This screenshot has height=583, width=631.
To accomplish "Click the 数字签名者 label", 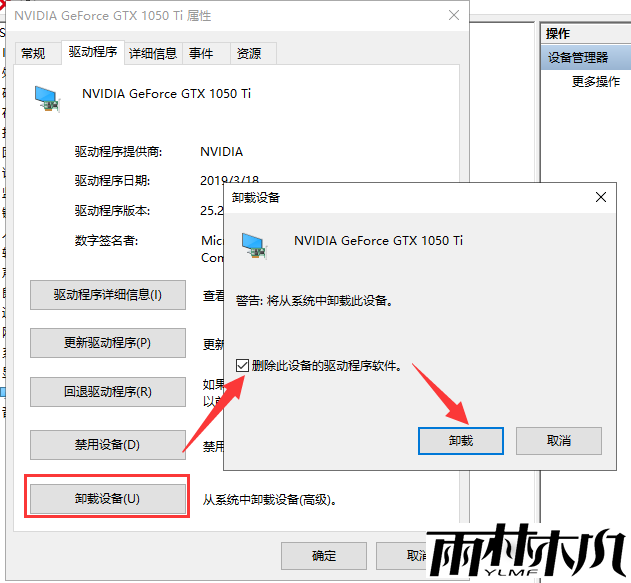I will [106, 241].
